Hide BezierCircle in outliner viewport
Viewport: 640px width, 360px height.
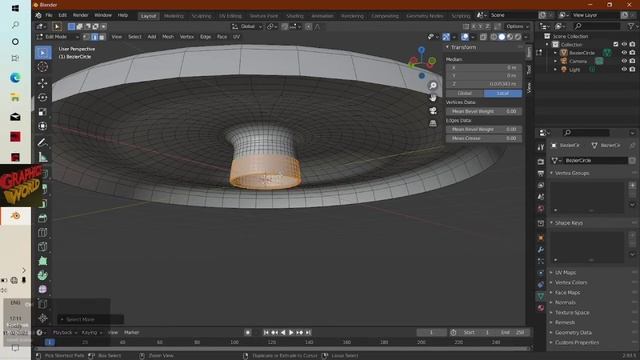[x=624, y=53]
